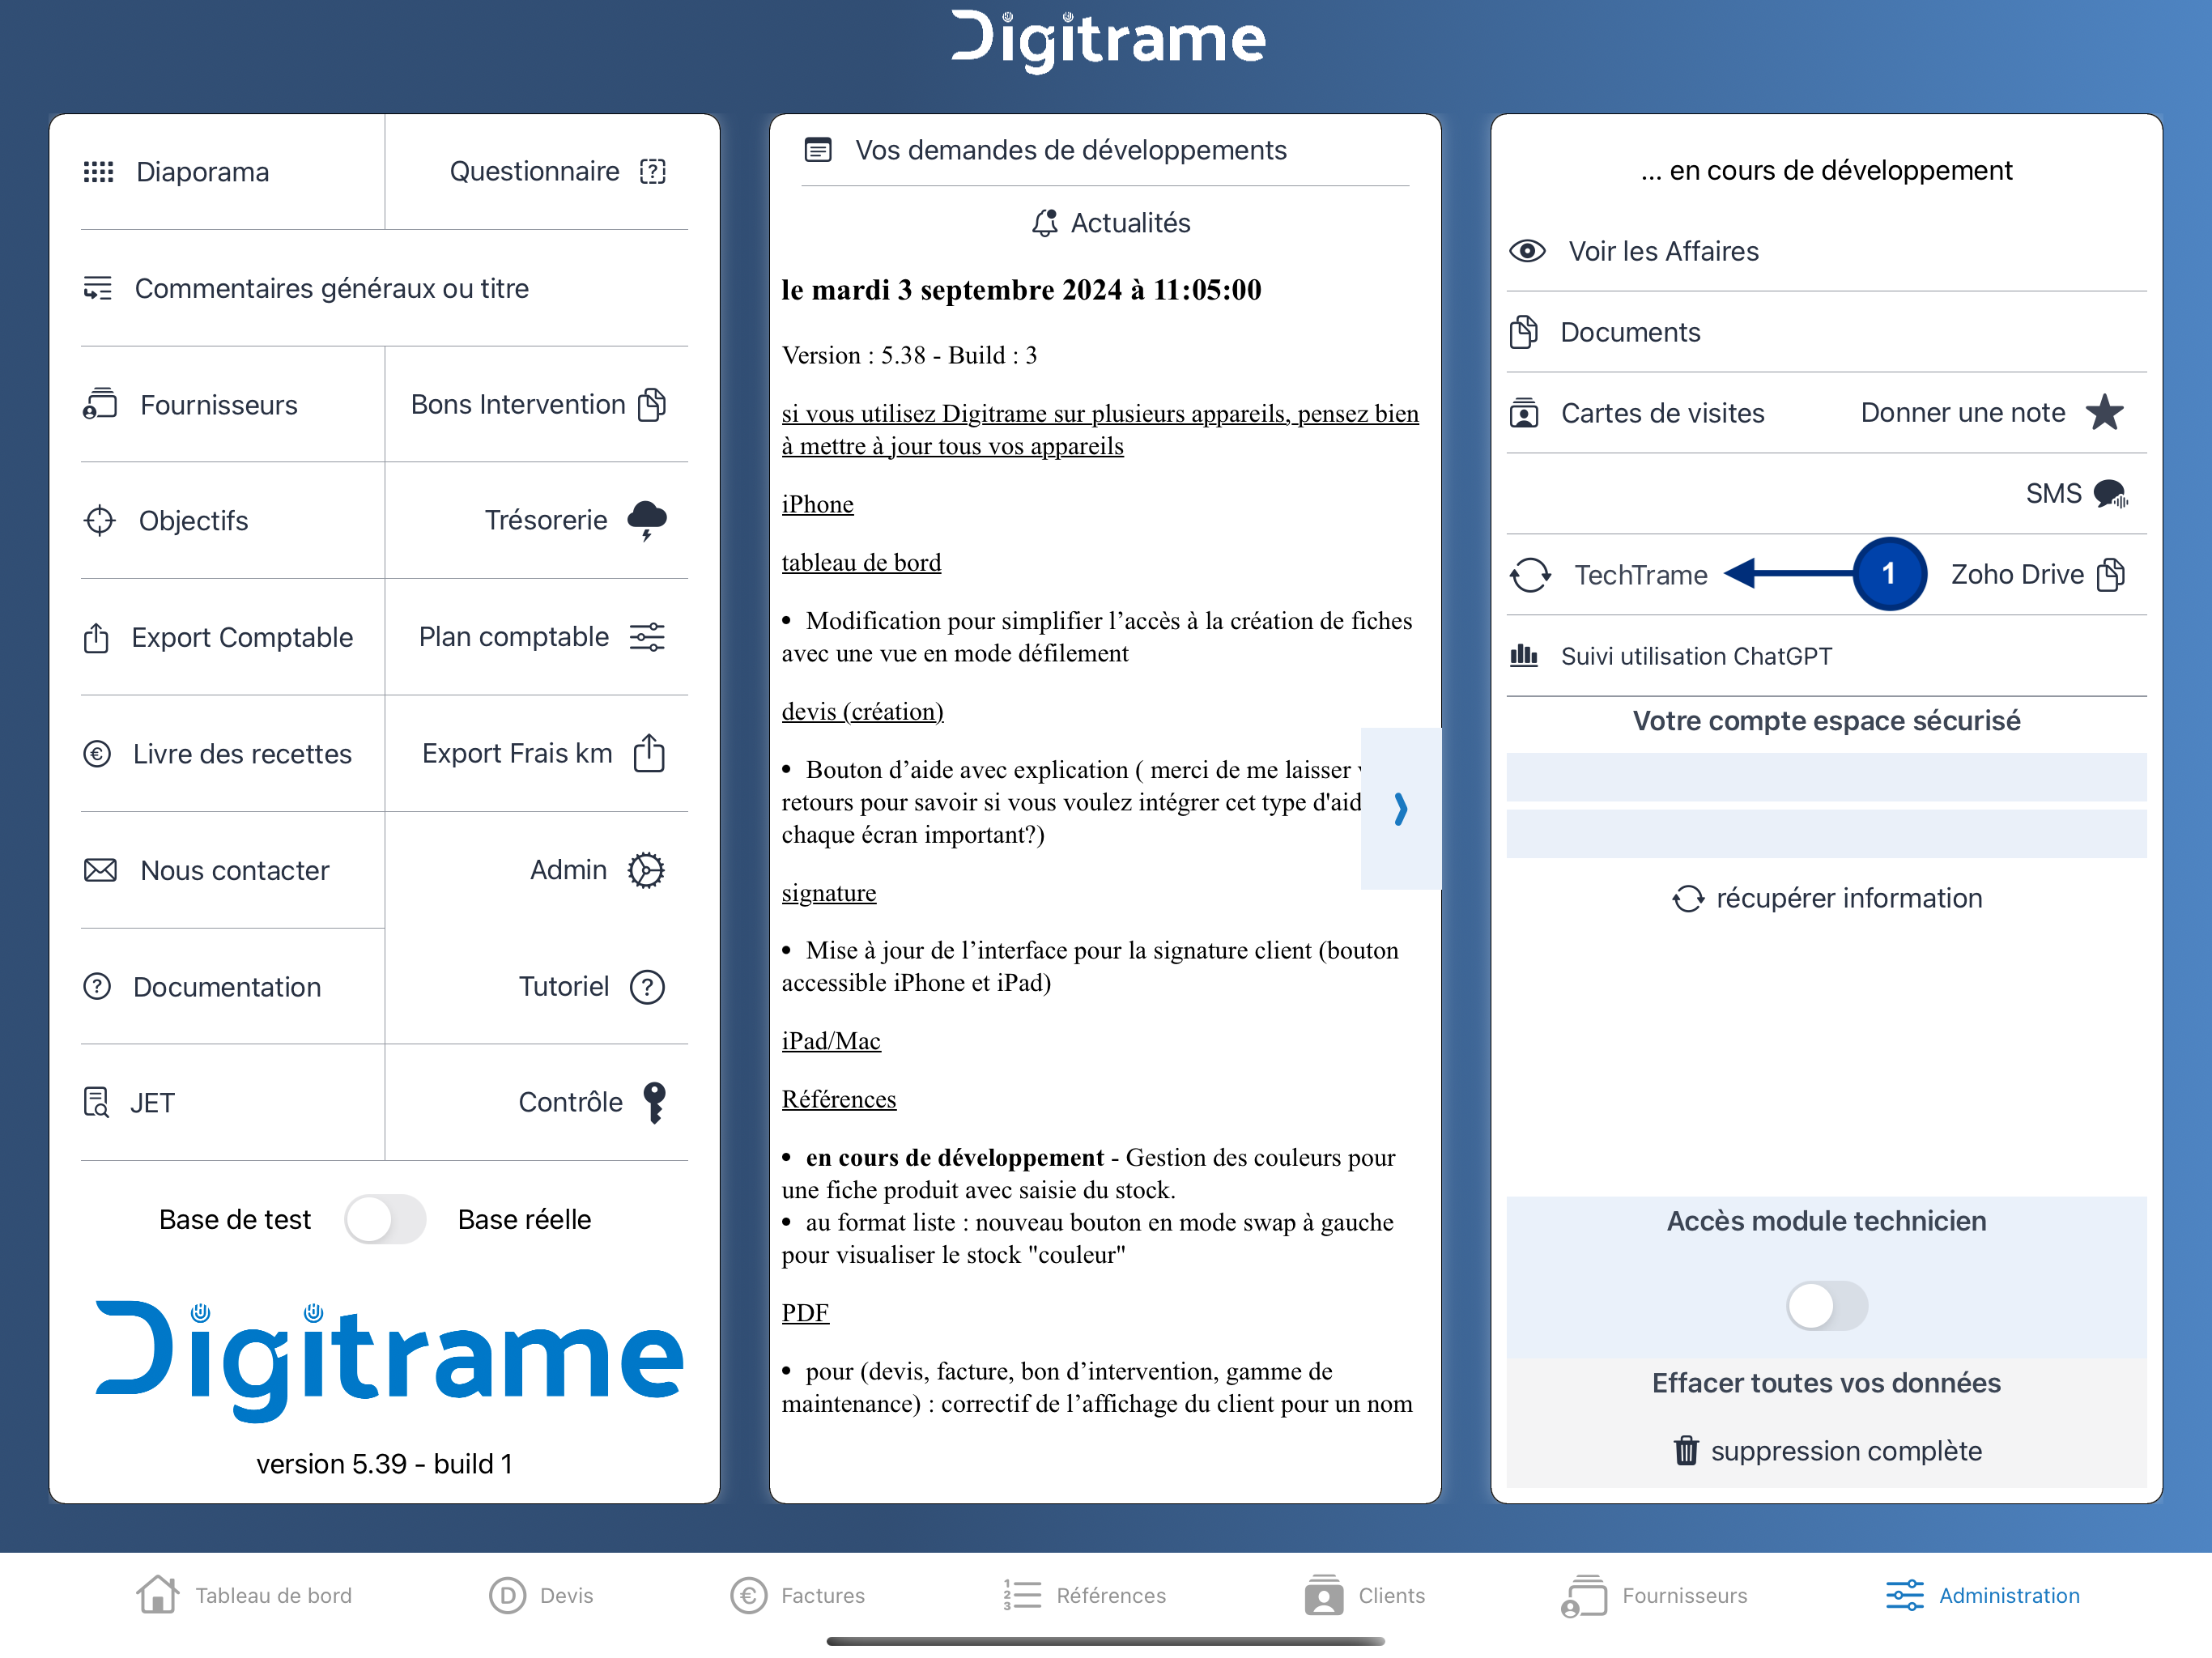The image size is (2212, 1658).
Task: Click the Export Frais km share icon
Action: [x=649, y=753]
